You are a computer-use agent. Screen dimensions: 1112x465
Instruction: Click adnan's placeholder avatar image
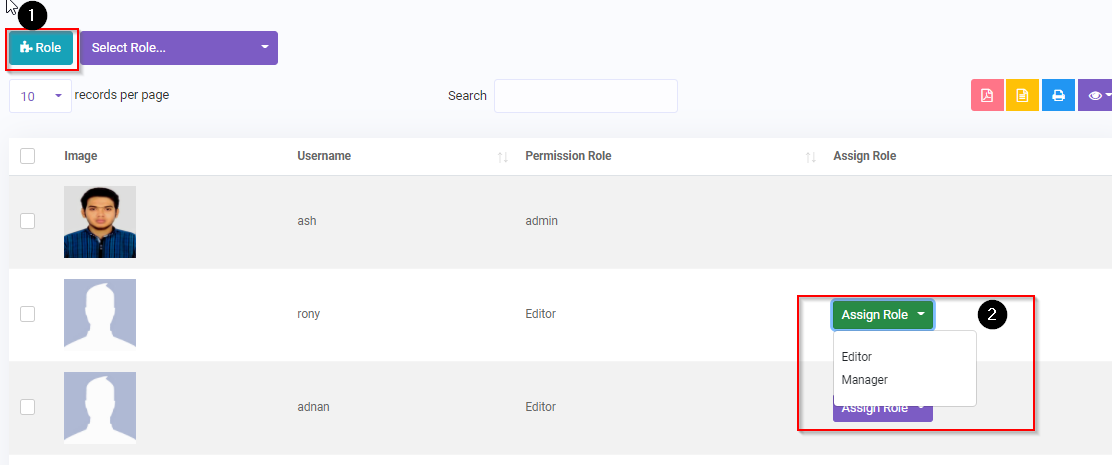click(100, 407)
